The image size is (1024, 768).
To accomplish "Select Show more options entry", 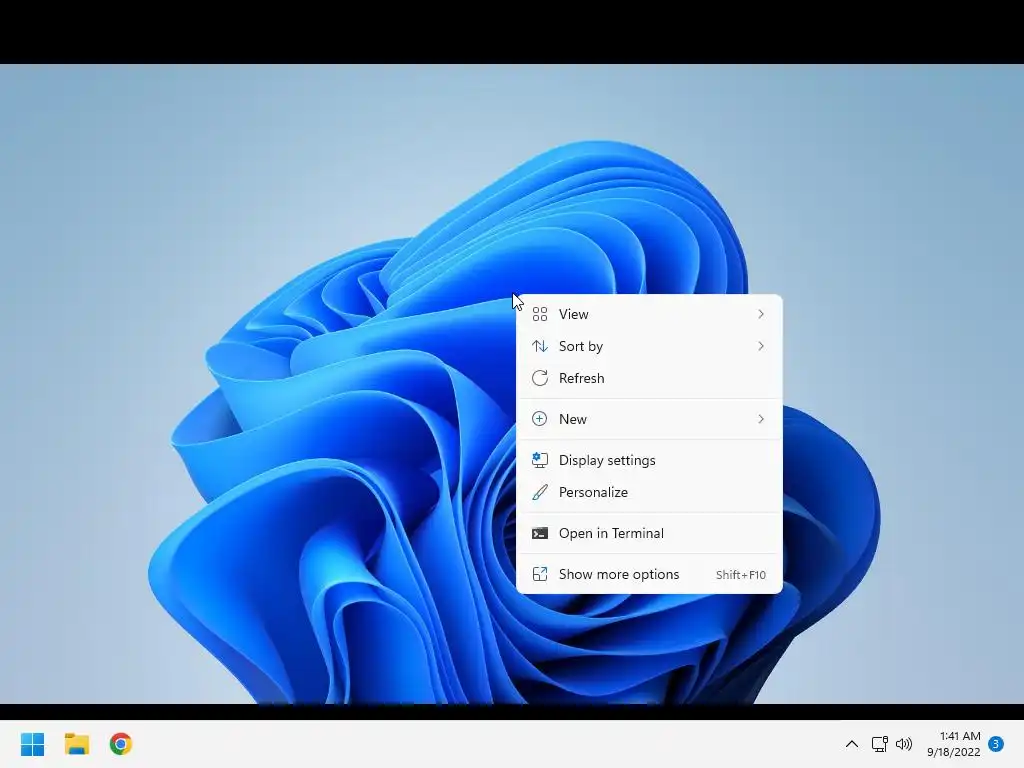I will coord(649,575).
